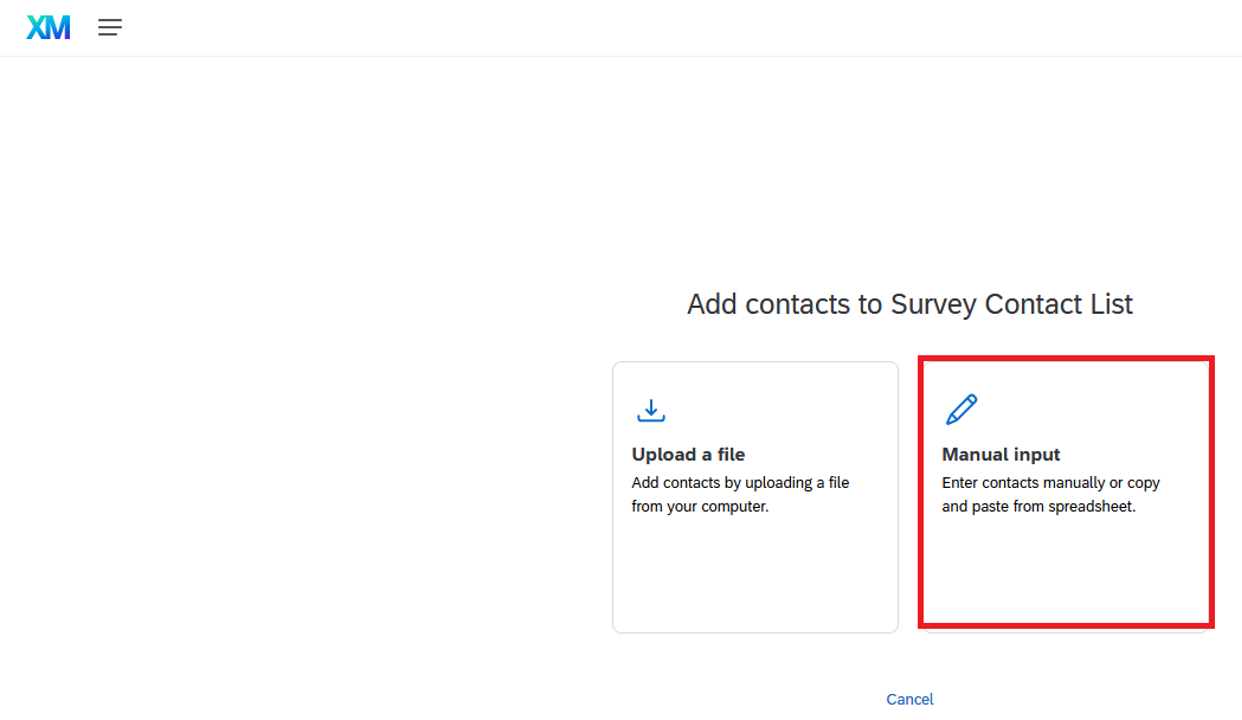
Task: Click the "Manual input" title text
Action: tap(1001, 454)
